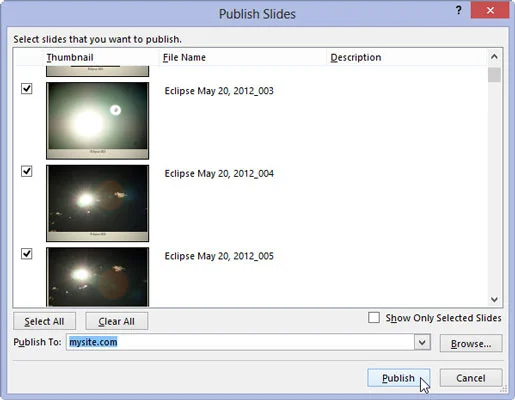515x400 pixels.
Task: Click file name Eclipse May 20, 2012_003
Action: click(x=219, y=91)
